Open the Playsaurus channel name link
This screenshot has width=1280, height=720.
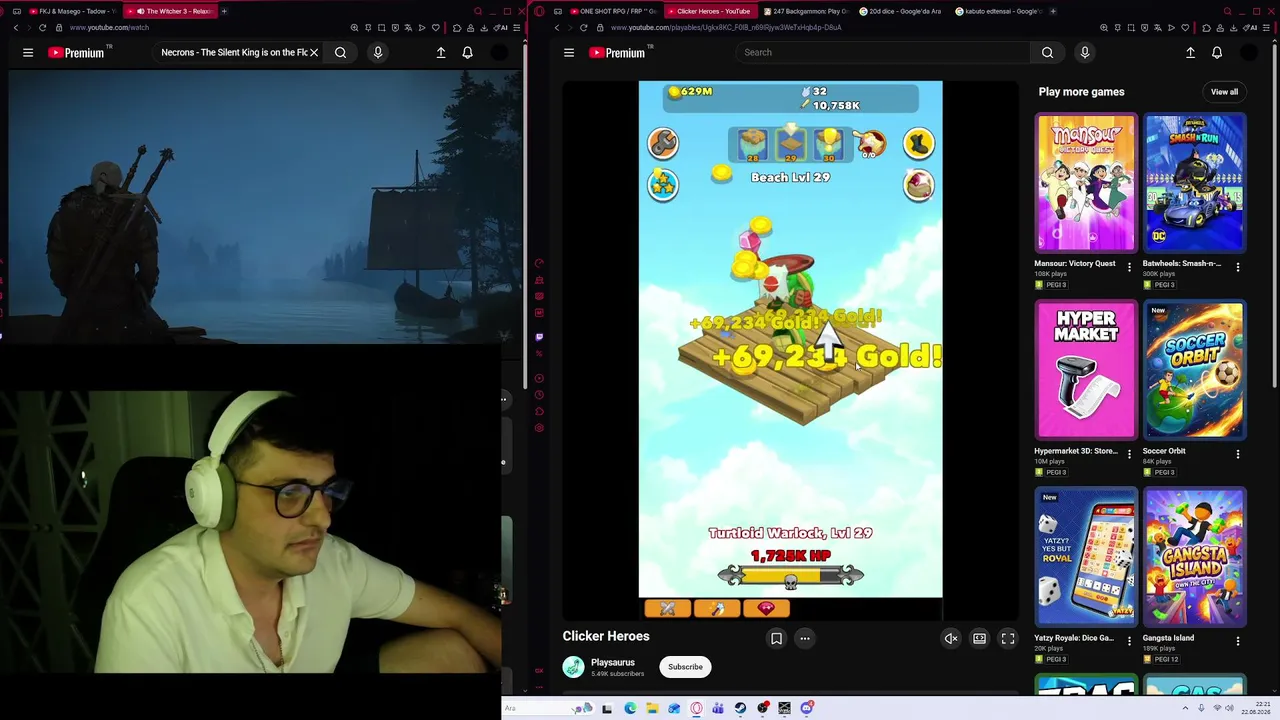(613, 662)
